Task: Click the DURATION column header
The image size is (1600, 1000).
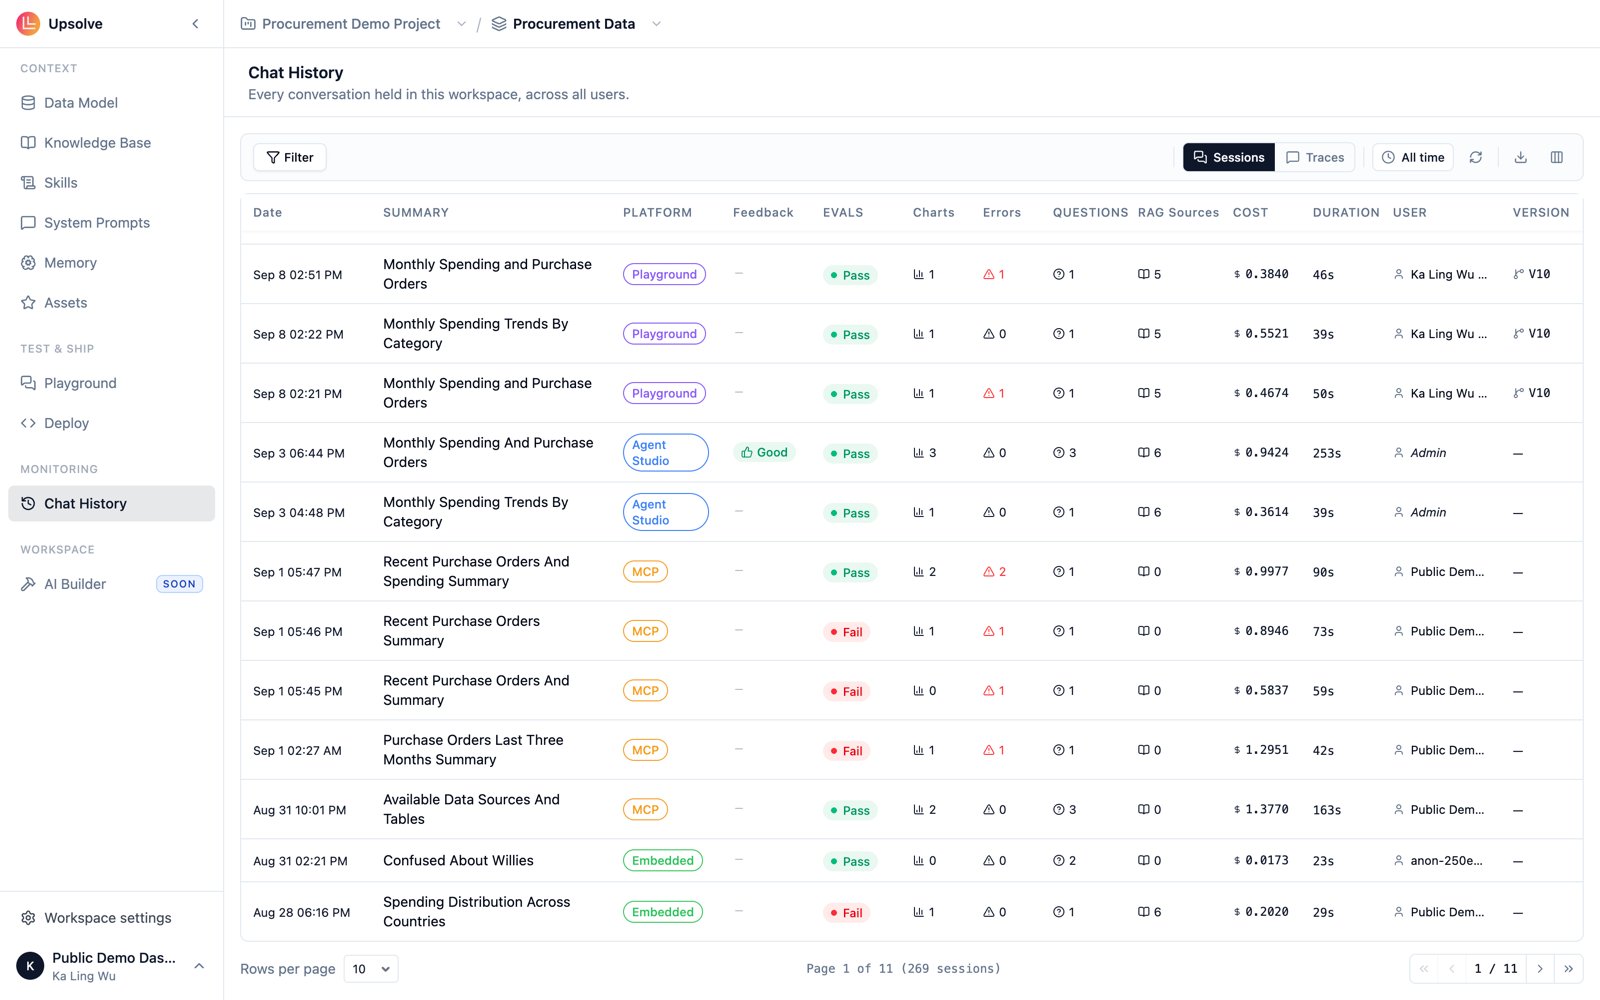Action: pyautogui.click(x=1346, y=213)
